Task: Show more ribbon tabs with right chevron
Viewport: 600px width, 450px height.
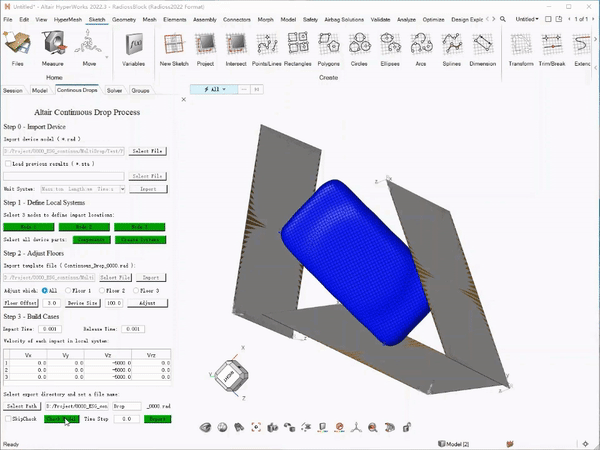Action: tap(494, 19)
